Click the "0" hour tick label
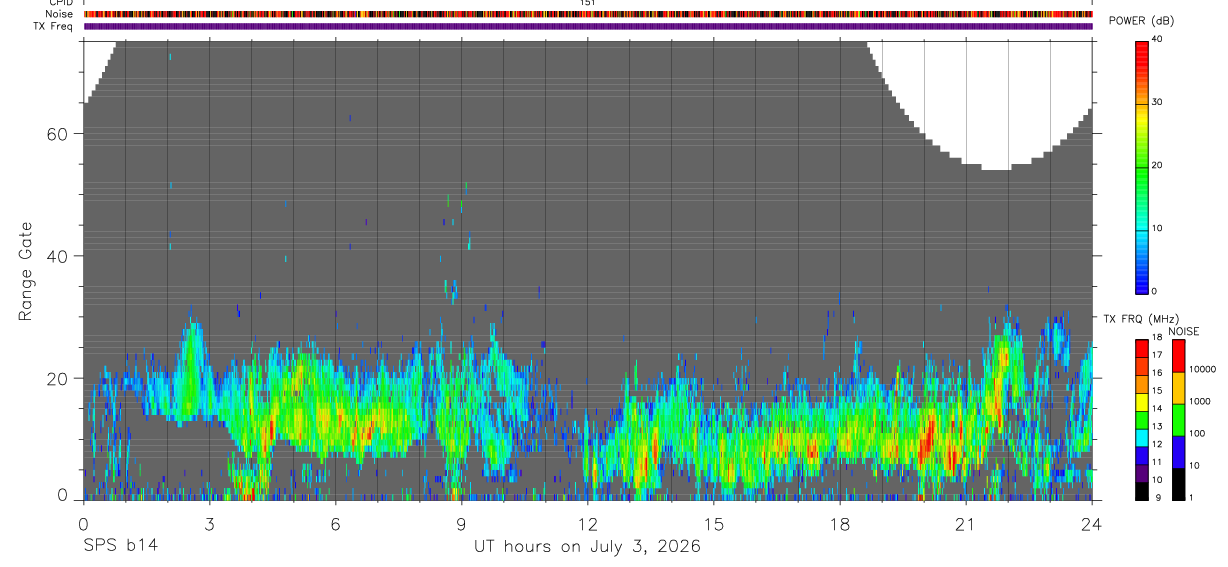 tap(83, 523)
